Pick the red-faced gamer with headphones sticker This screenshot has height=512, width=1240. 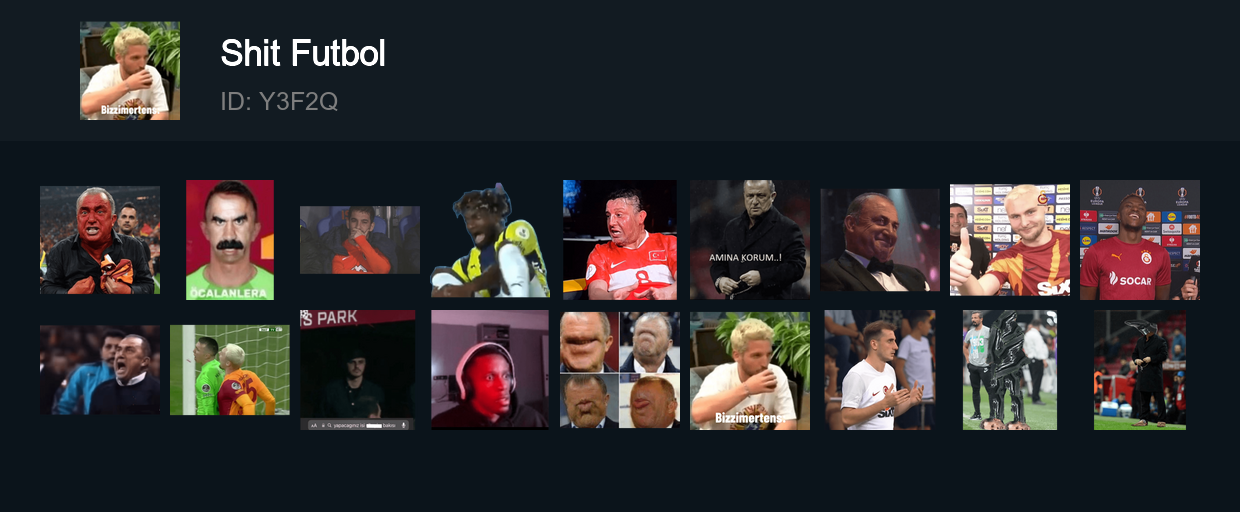[490, 370]
